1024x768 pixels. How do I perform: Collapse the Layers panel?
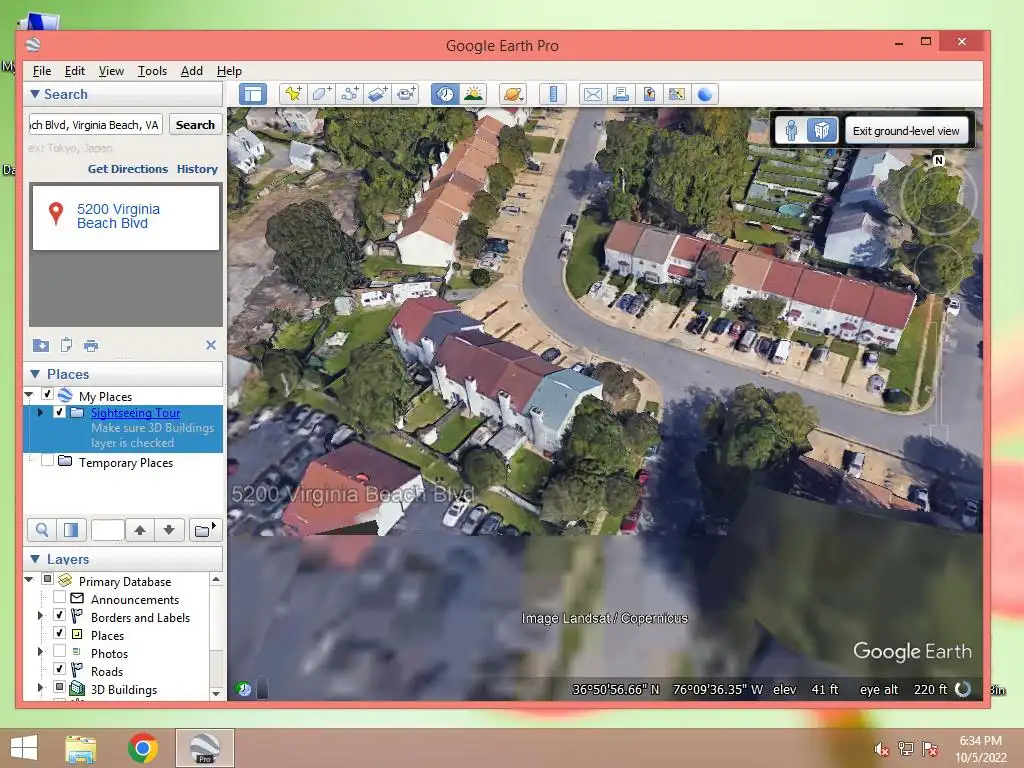tap(35, 559)
